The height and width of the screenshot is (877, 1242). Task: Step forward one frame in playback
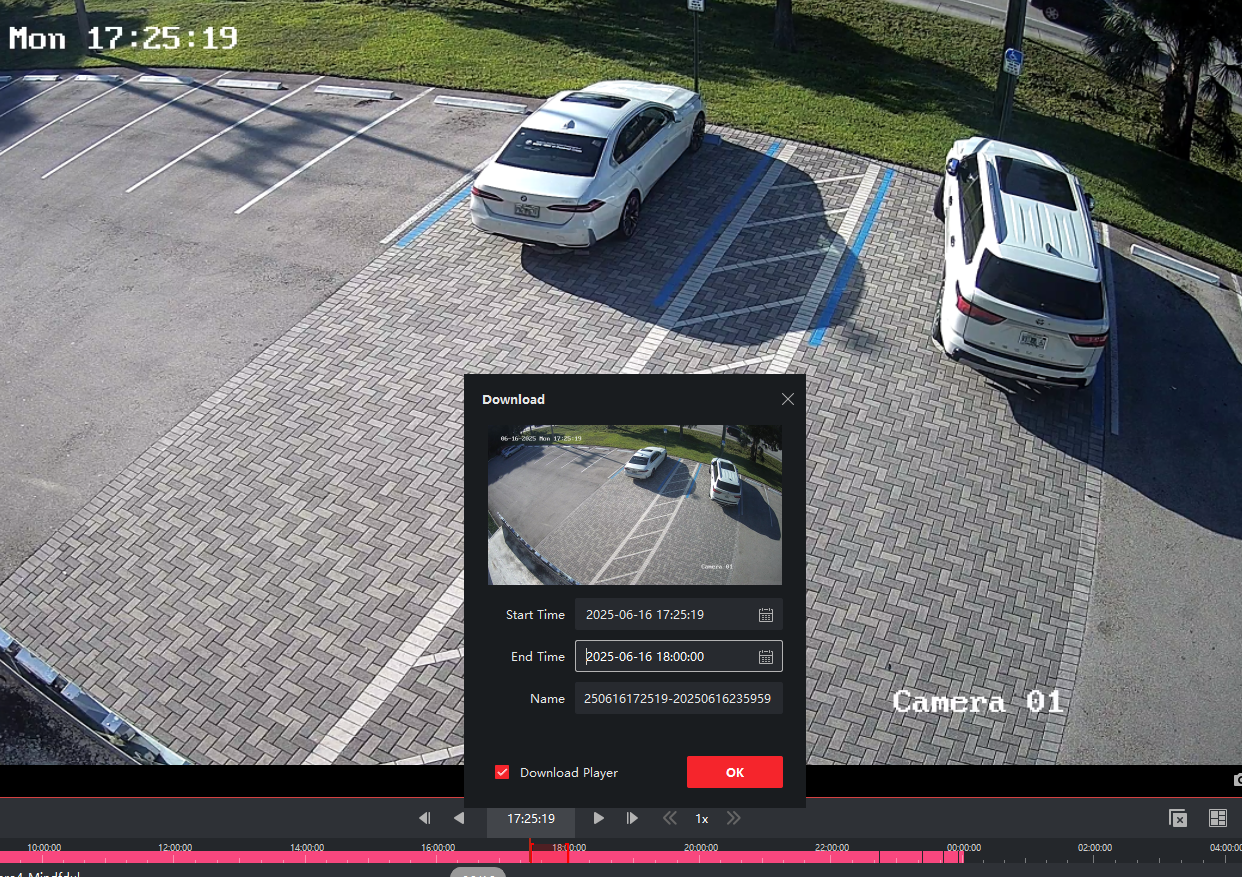pyautogui.click(x=632, y=818)
